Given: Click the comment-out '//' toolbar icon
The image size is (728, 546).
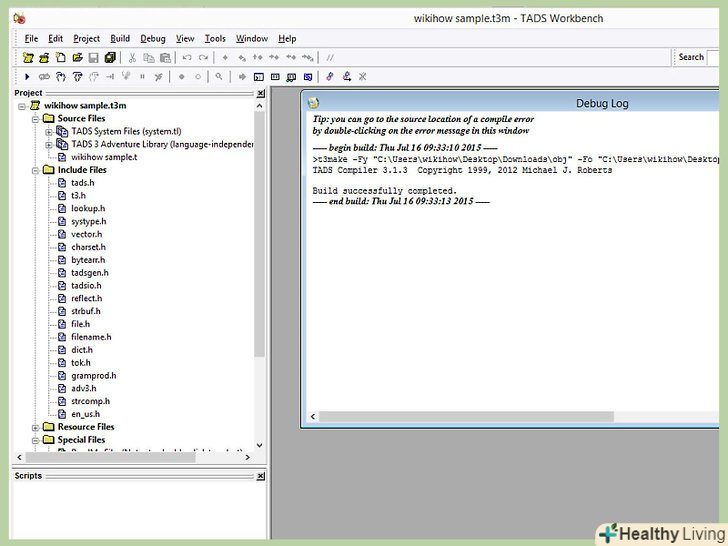Looking at the screenshot, I should pos(330,58).
